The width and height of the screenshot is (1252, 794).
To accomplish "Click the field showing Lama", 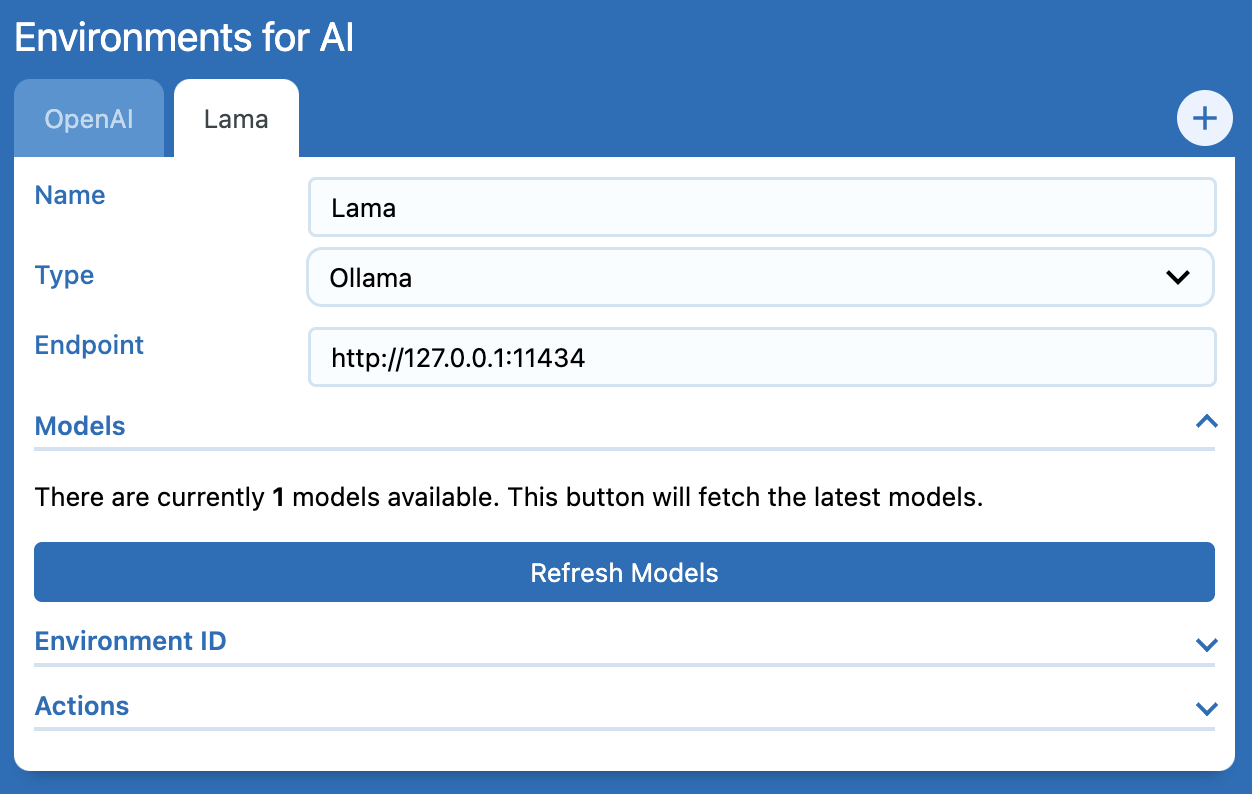I will pyautogui.click(x=760, y=207).
